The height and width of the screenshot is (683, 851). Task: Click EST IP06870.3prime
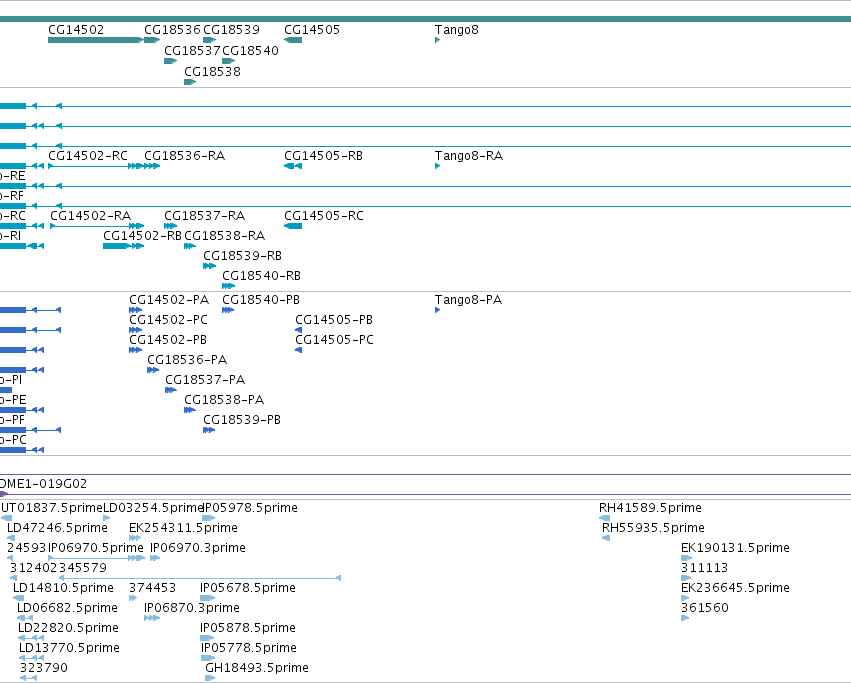point(192,608)
